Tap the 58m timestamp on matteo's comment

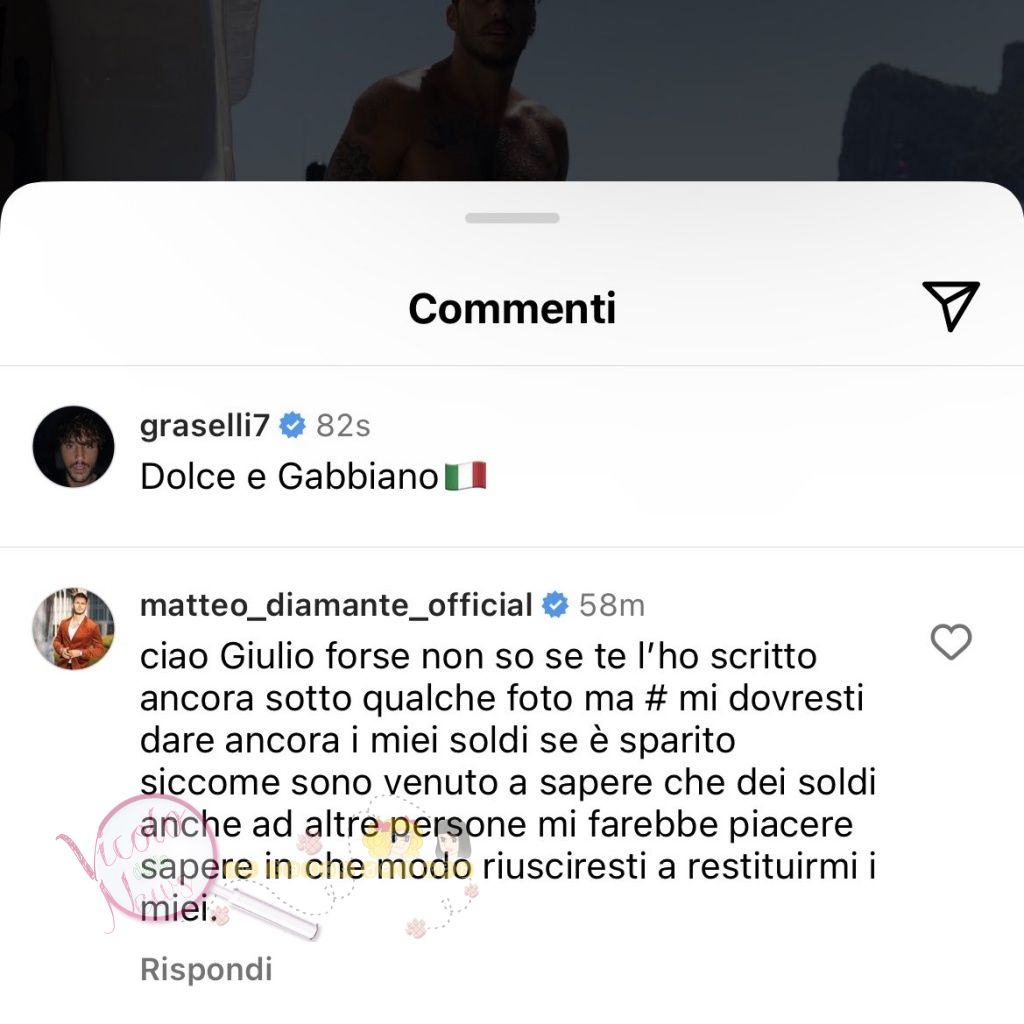pos(612,605)
